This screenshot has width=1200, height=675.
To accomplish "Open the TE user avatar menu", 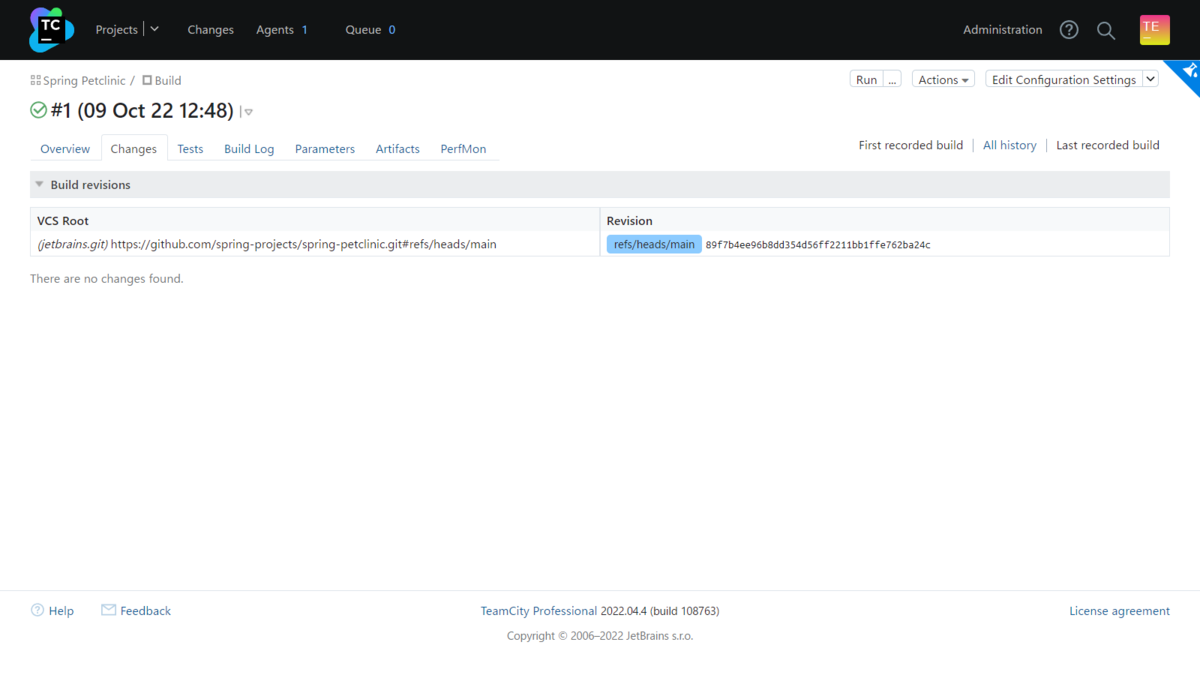I will [1154, 30].
